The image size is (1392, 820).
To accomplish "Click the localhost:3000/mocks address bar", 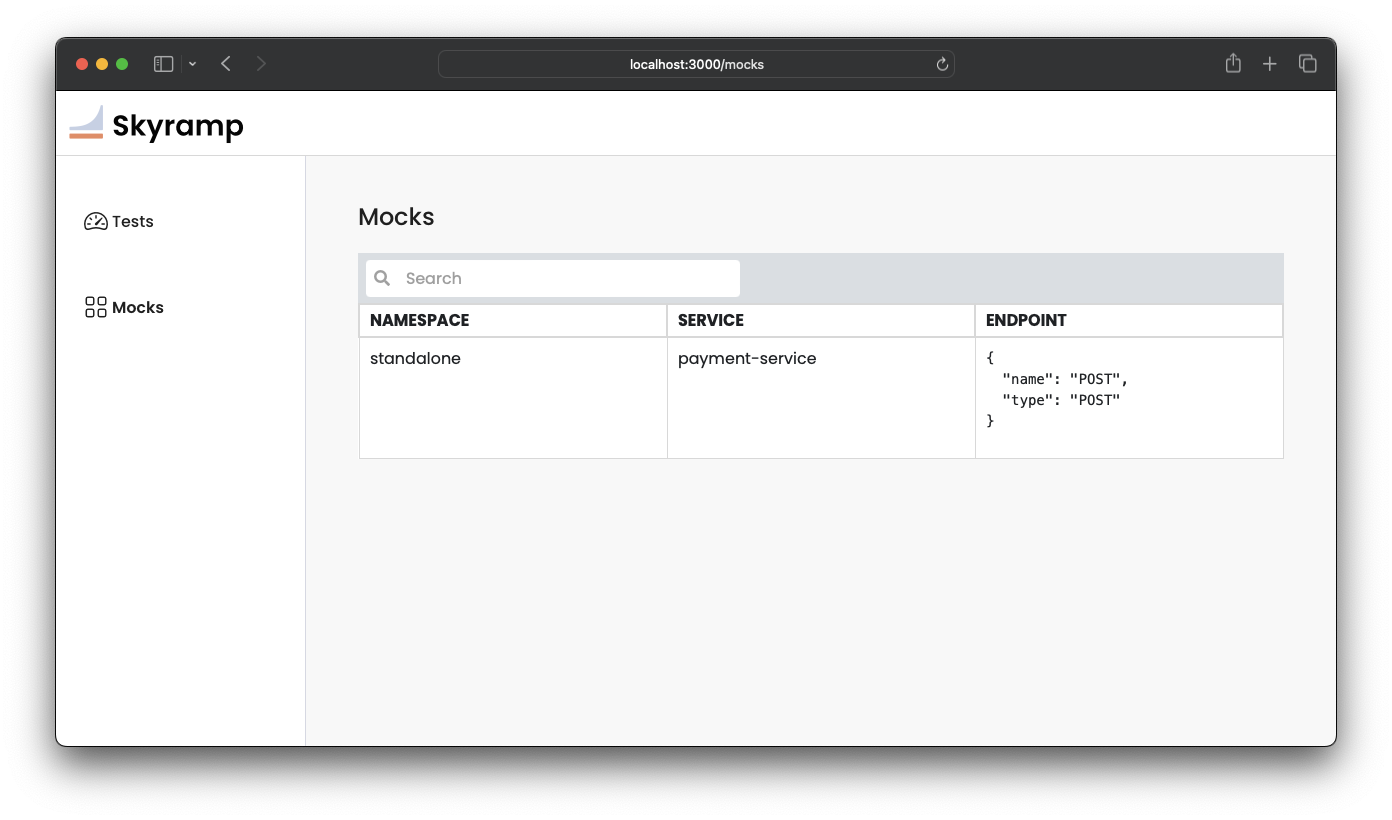I will click(x=696, y=64).
